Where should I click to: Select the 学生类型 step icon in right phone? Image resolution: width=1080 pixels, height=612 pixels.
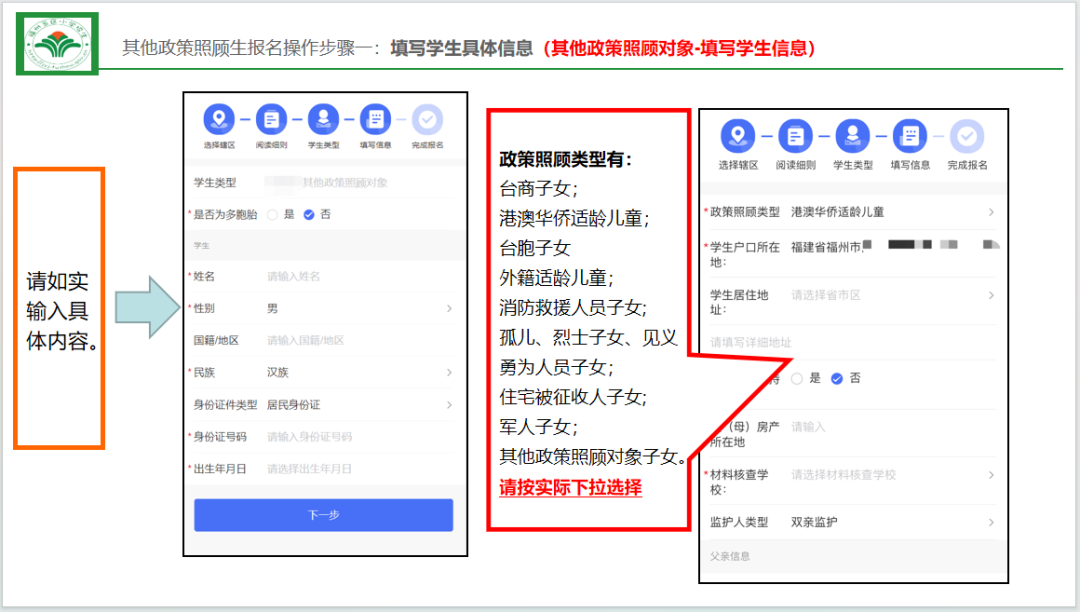853,136
